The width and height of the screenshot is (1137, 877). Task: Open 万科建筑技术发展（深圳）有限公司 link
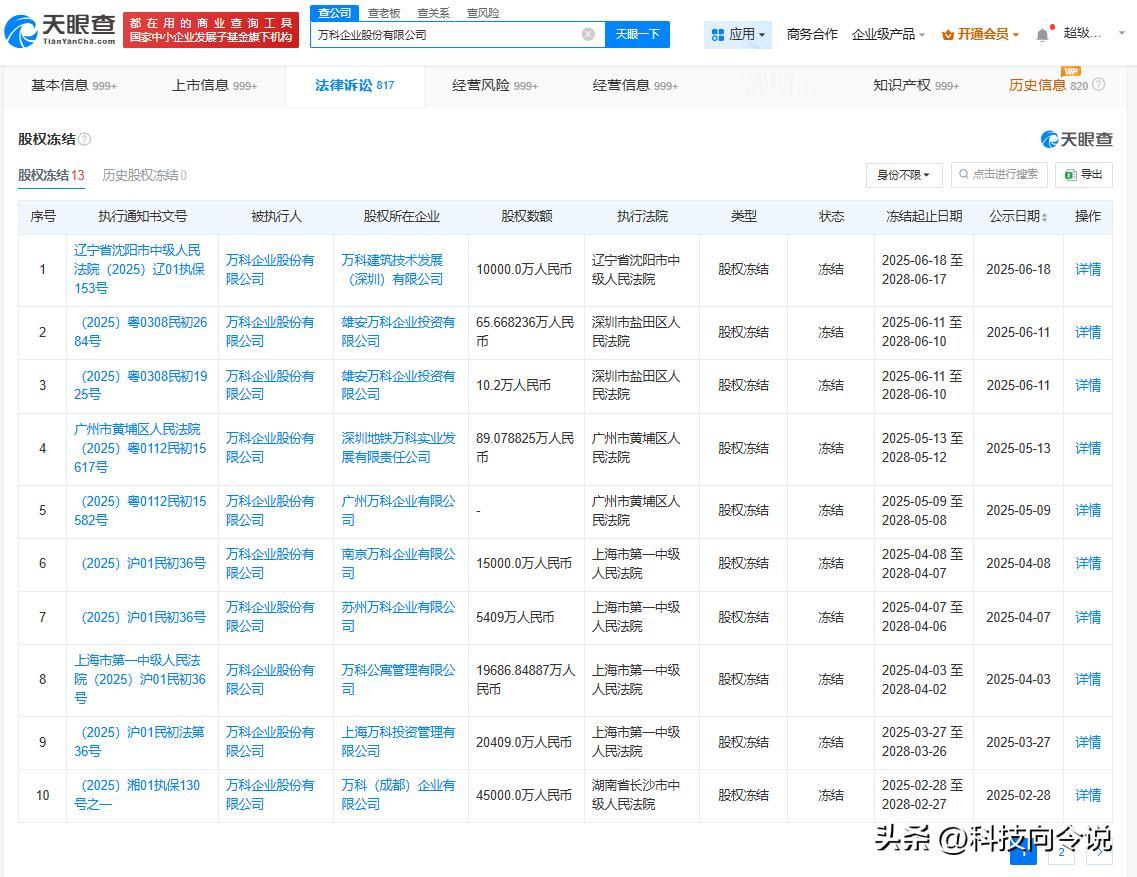(x=392, y=269)
